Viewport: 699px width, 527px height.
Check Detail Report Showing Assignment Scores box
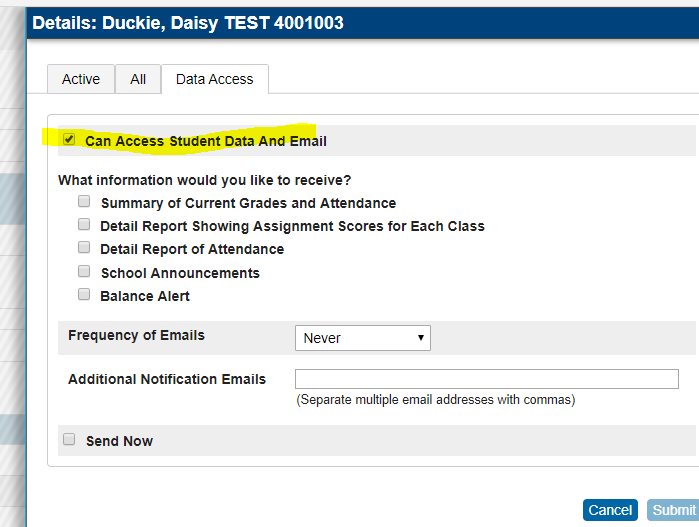[x=85, y=226]
